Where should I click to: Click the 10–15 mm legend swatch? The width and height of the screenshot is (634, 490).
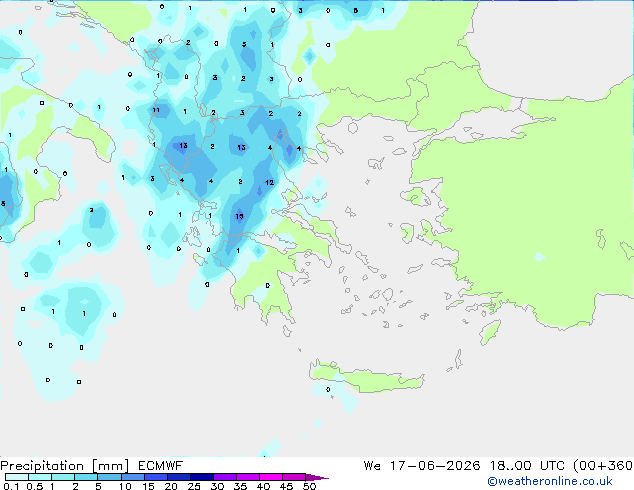coord(133,477)
